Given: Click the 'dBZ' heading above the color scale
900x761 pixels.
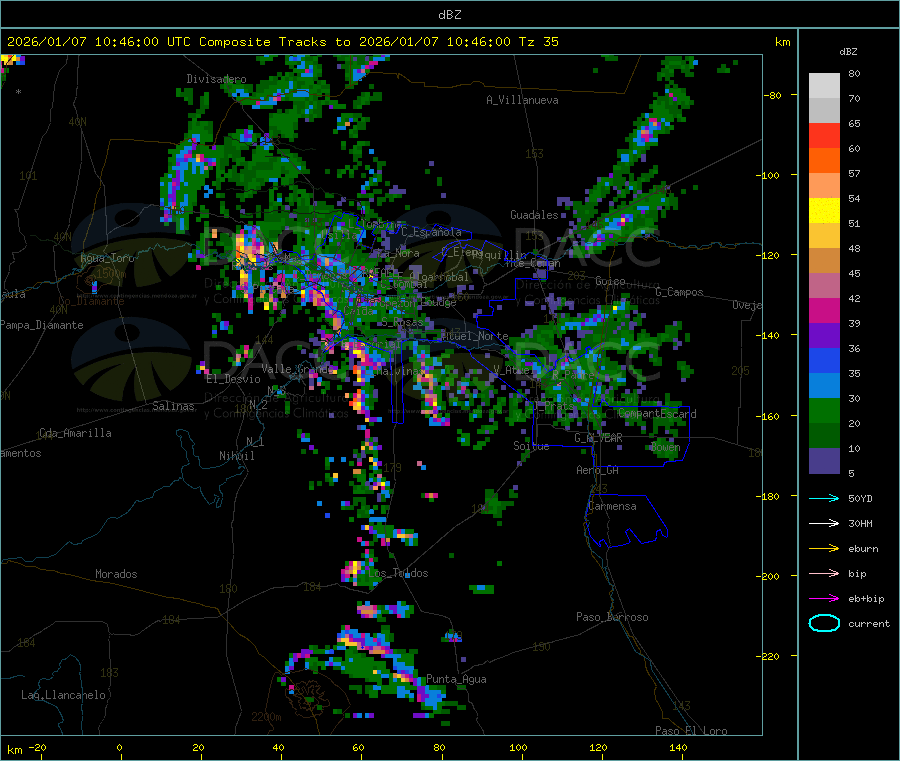Looking at the screenshot, I should click(848, 52).
